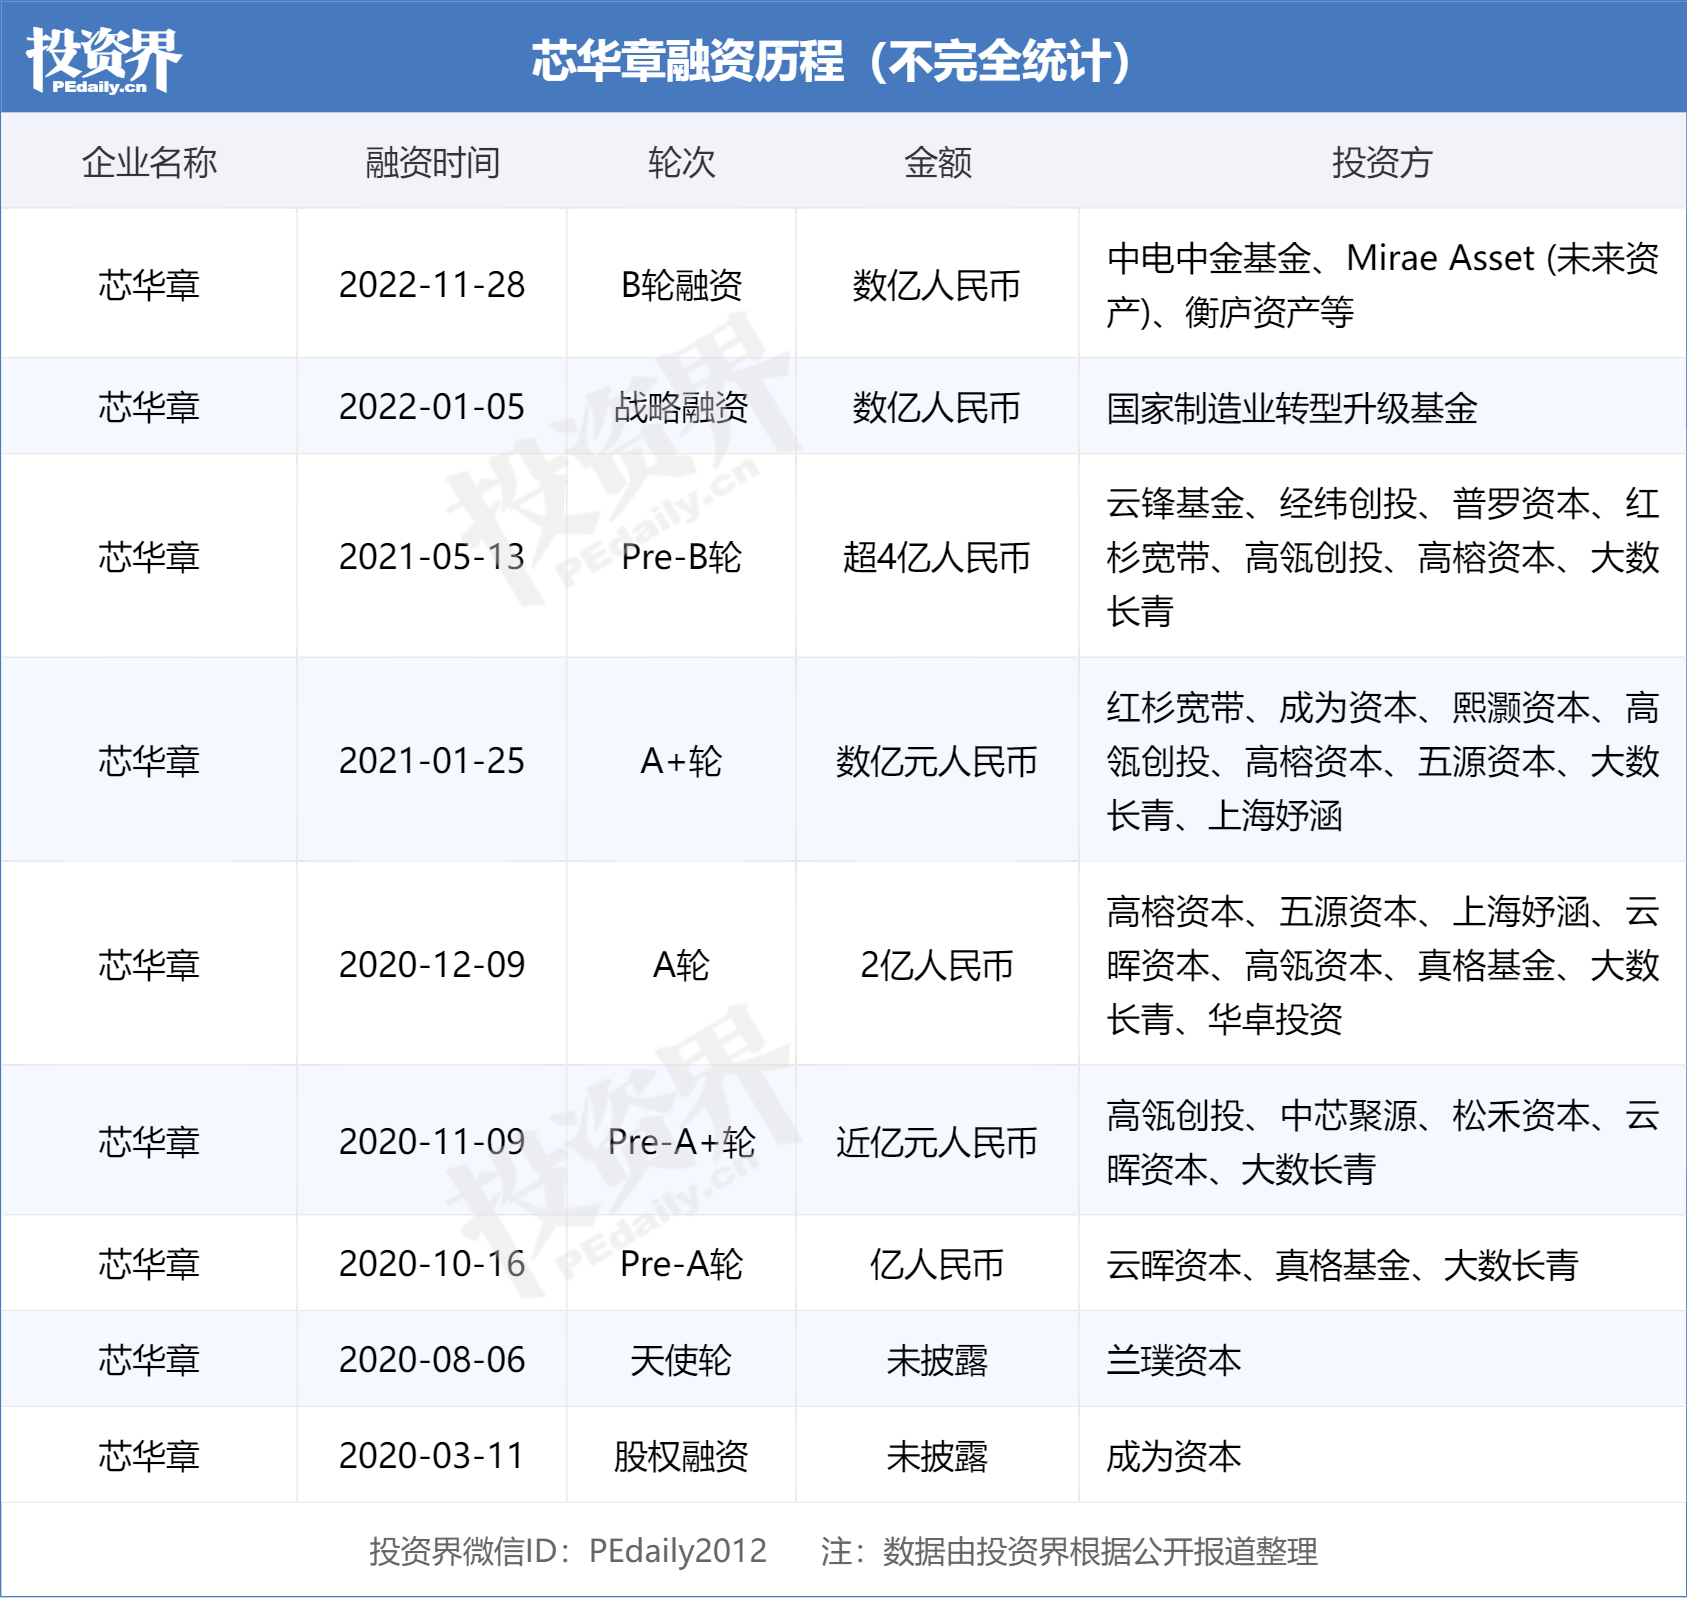Click investors 中电中金基金、Mirae Asset cell
Screen dimensions: 1687x1598
[1382, 285]
